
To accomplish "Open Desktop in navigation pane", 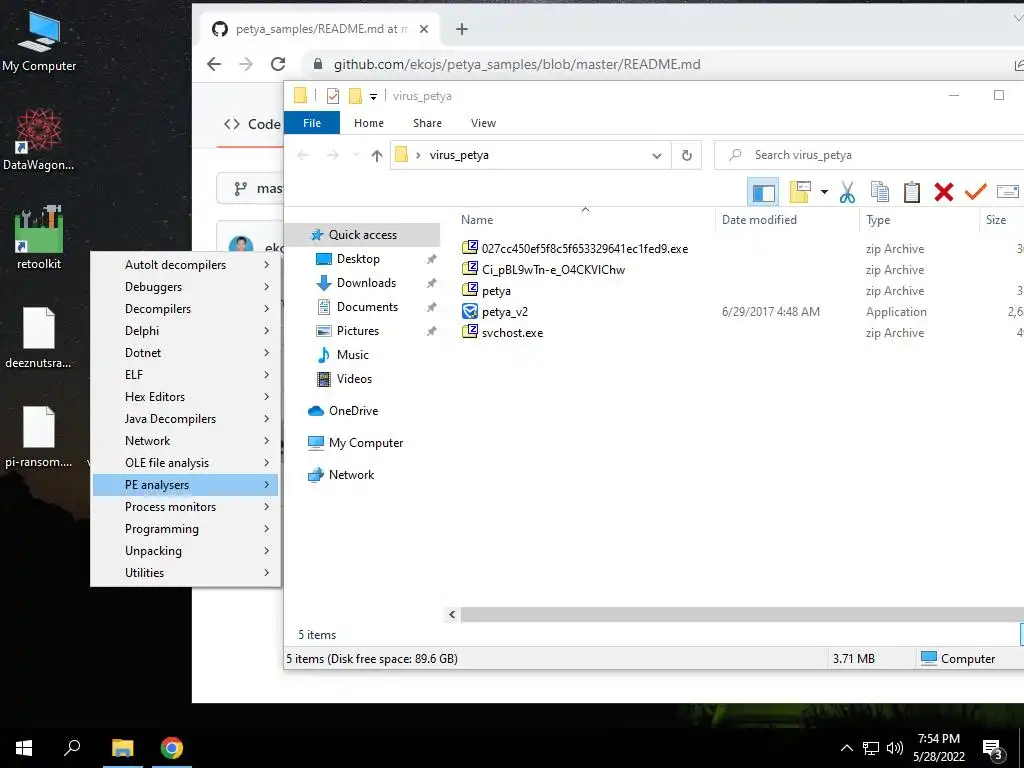I will [x=358, y=259].
